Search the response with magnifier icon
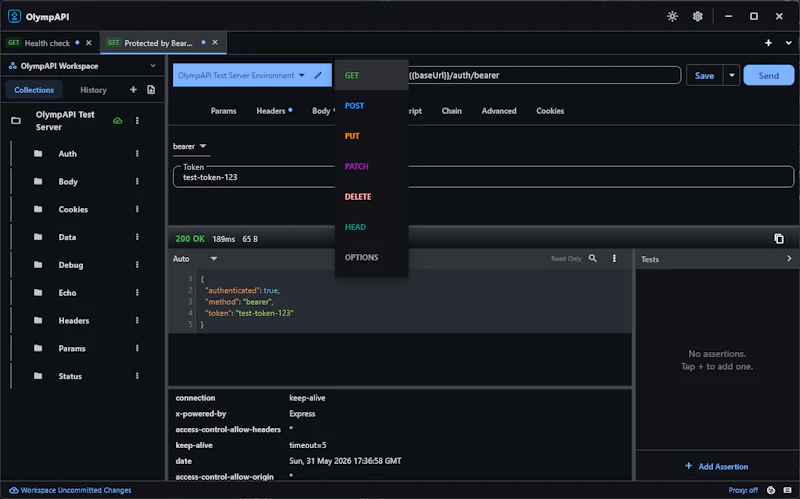Viewport: 800px width, 499px height. coord(592,258)
